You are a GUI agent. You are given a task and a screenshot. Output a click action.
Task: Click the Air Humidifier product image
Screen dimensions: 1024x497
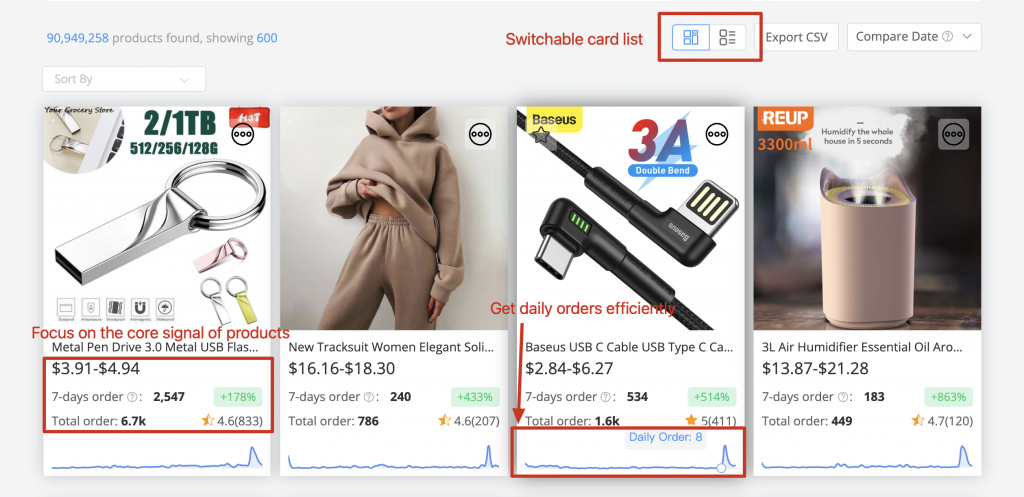click(867, 218)
